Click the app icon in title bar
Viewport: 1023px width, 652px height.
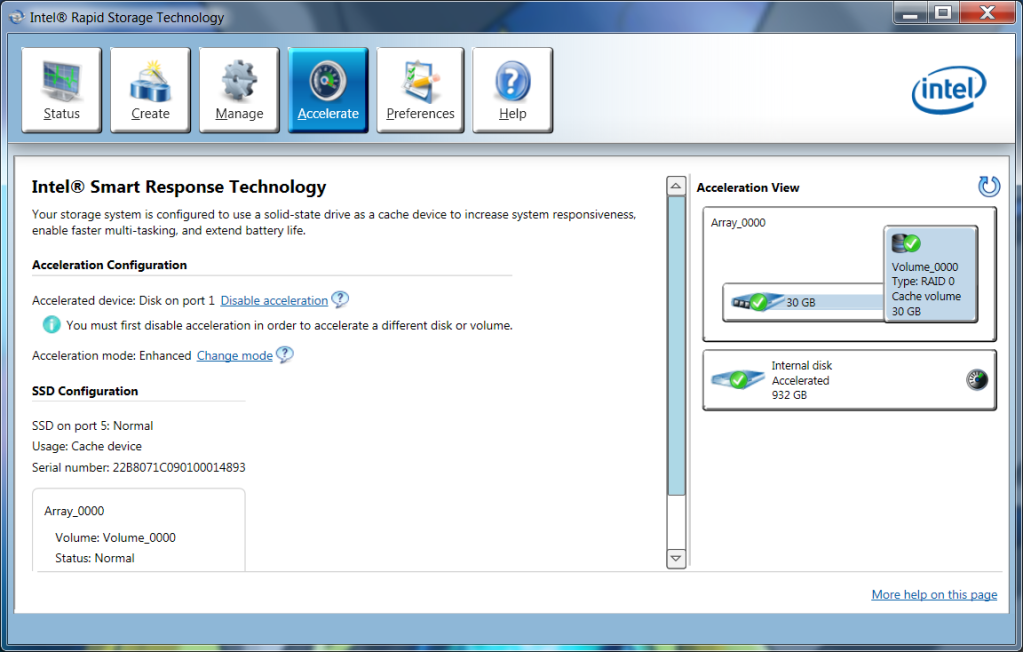click(x=16, y=18)
